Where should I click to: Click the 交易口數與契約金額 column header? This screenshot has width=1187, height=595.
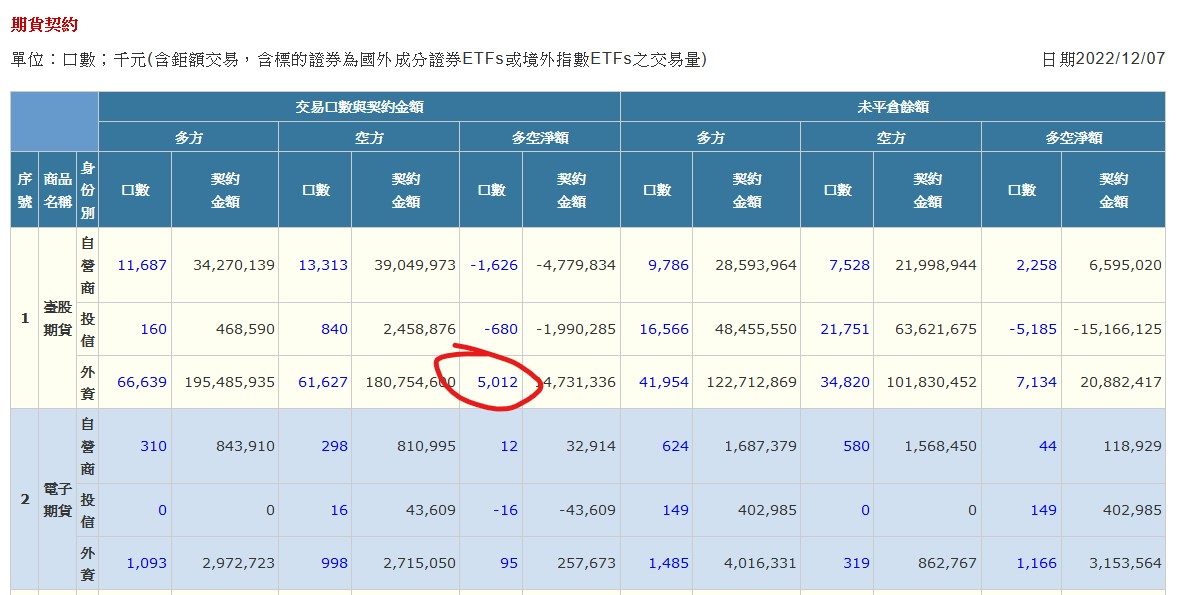(x=359, y=107)
